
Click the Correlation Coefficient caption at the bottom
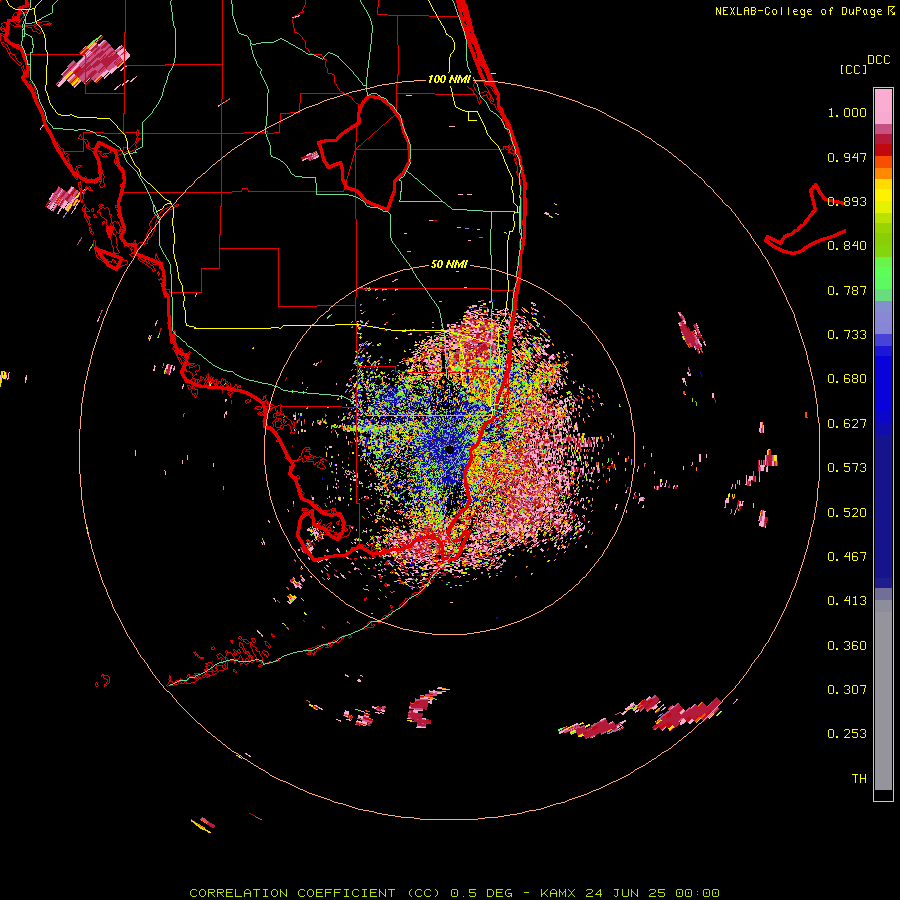(455, 893)
